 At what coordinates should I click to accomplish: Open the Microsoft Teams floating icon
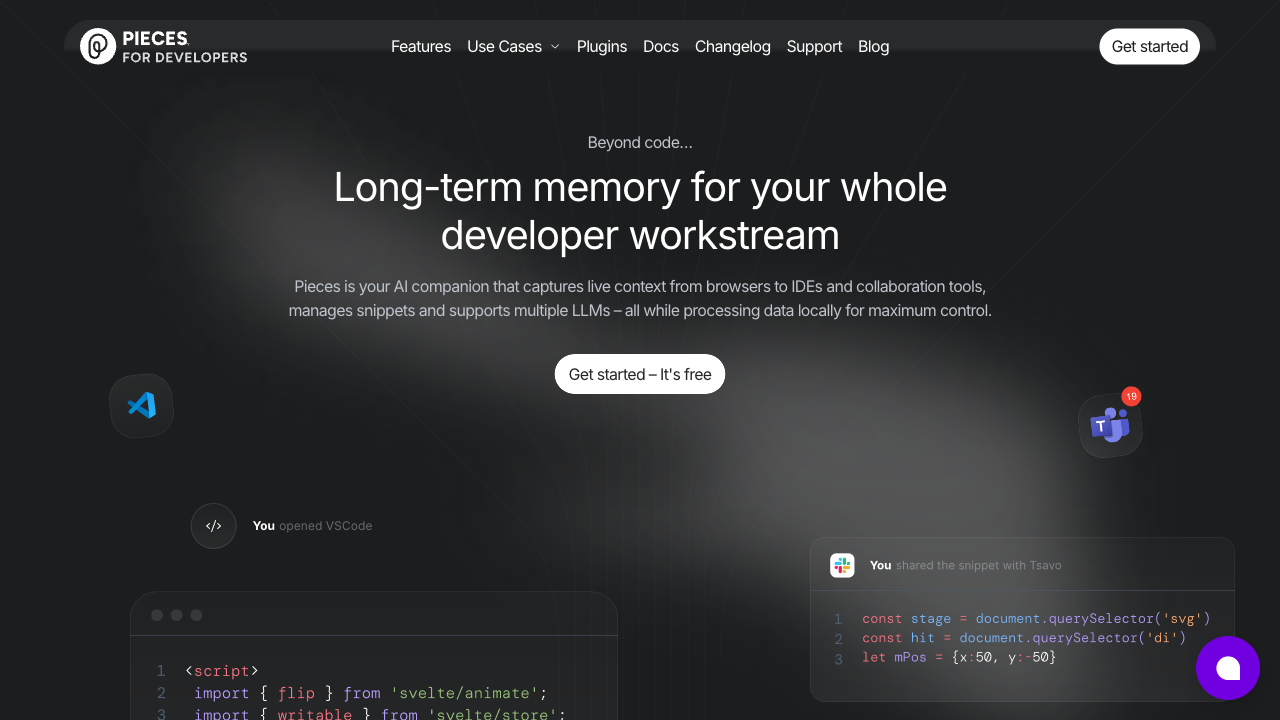pyautogui.click(x=1110, y=426)
